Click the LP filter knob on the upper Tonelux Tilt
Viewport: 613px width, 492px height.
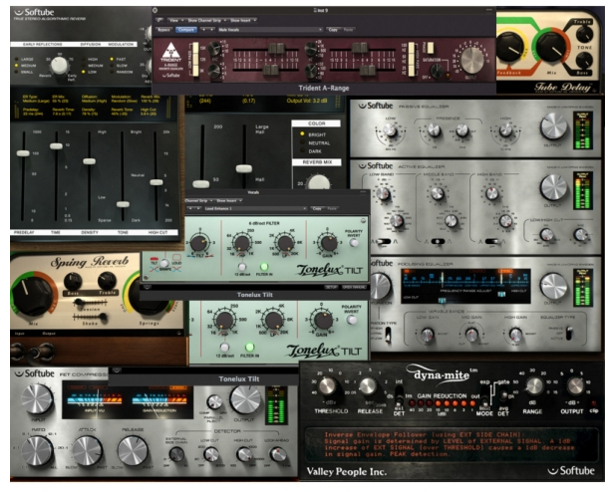coord(285,243)
